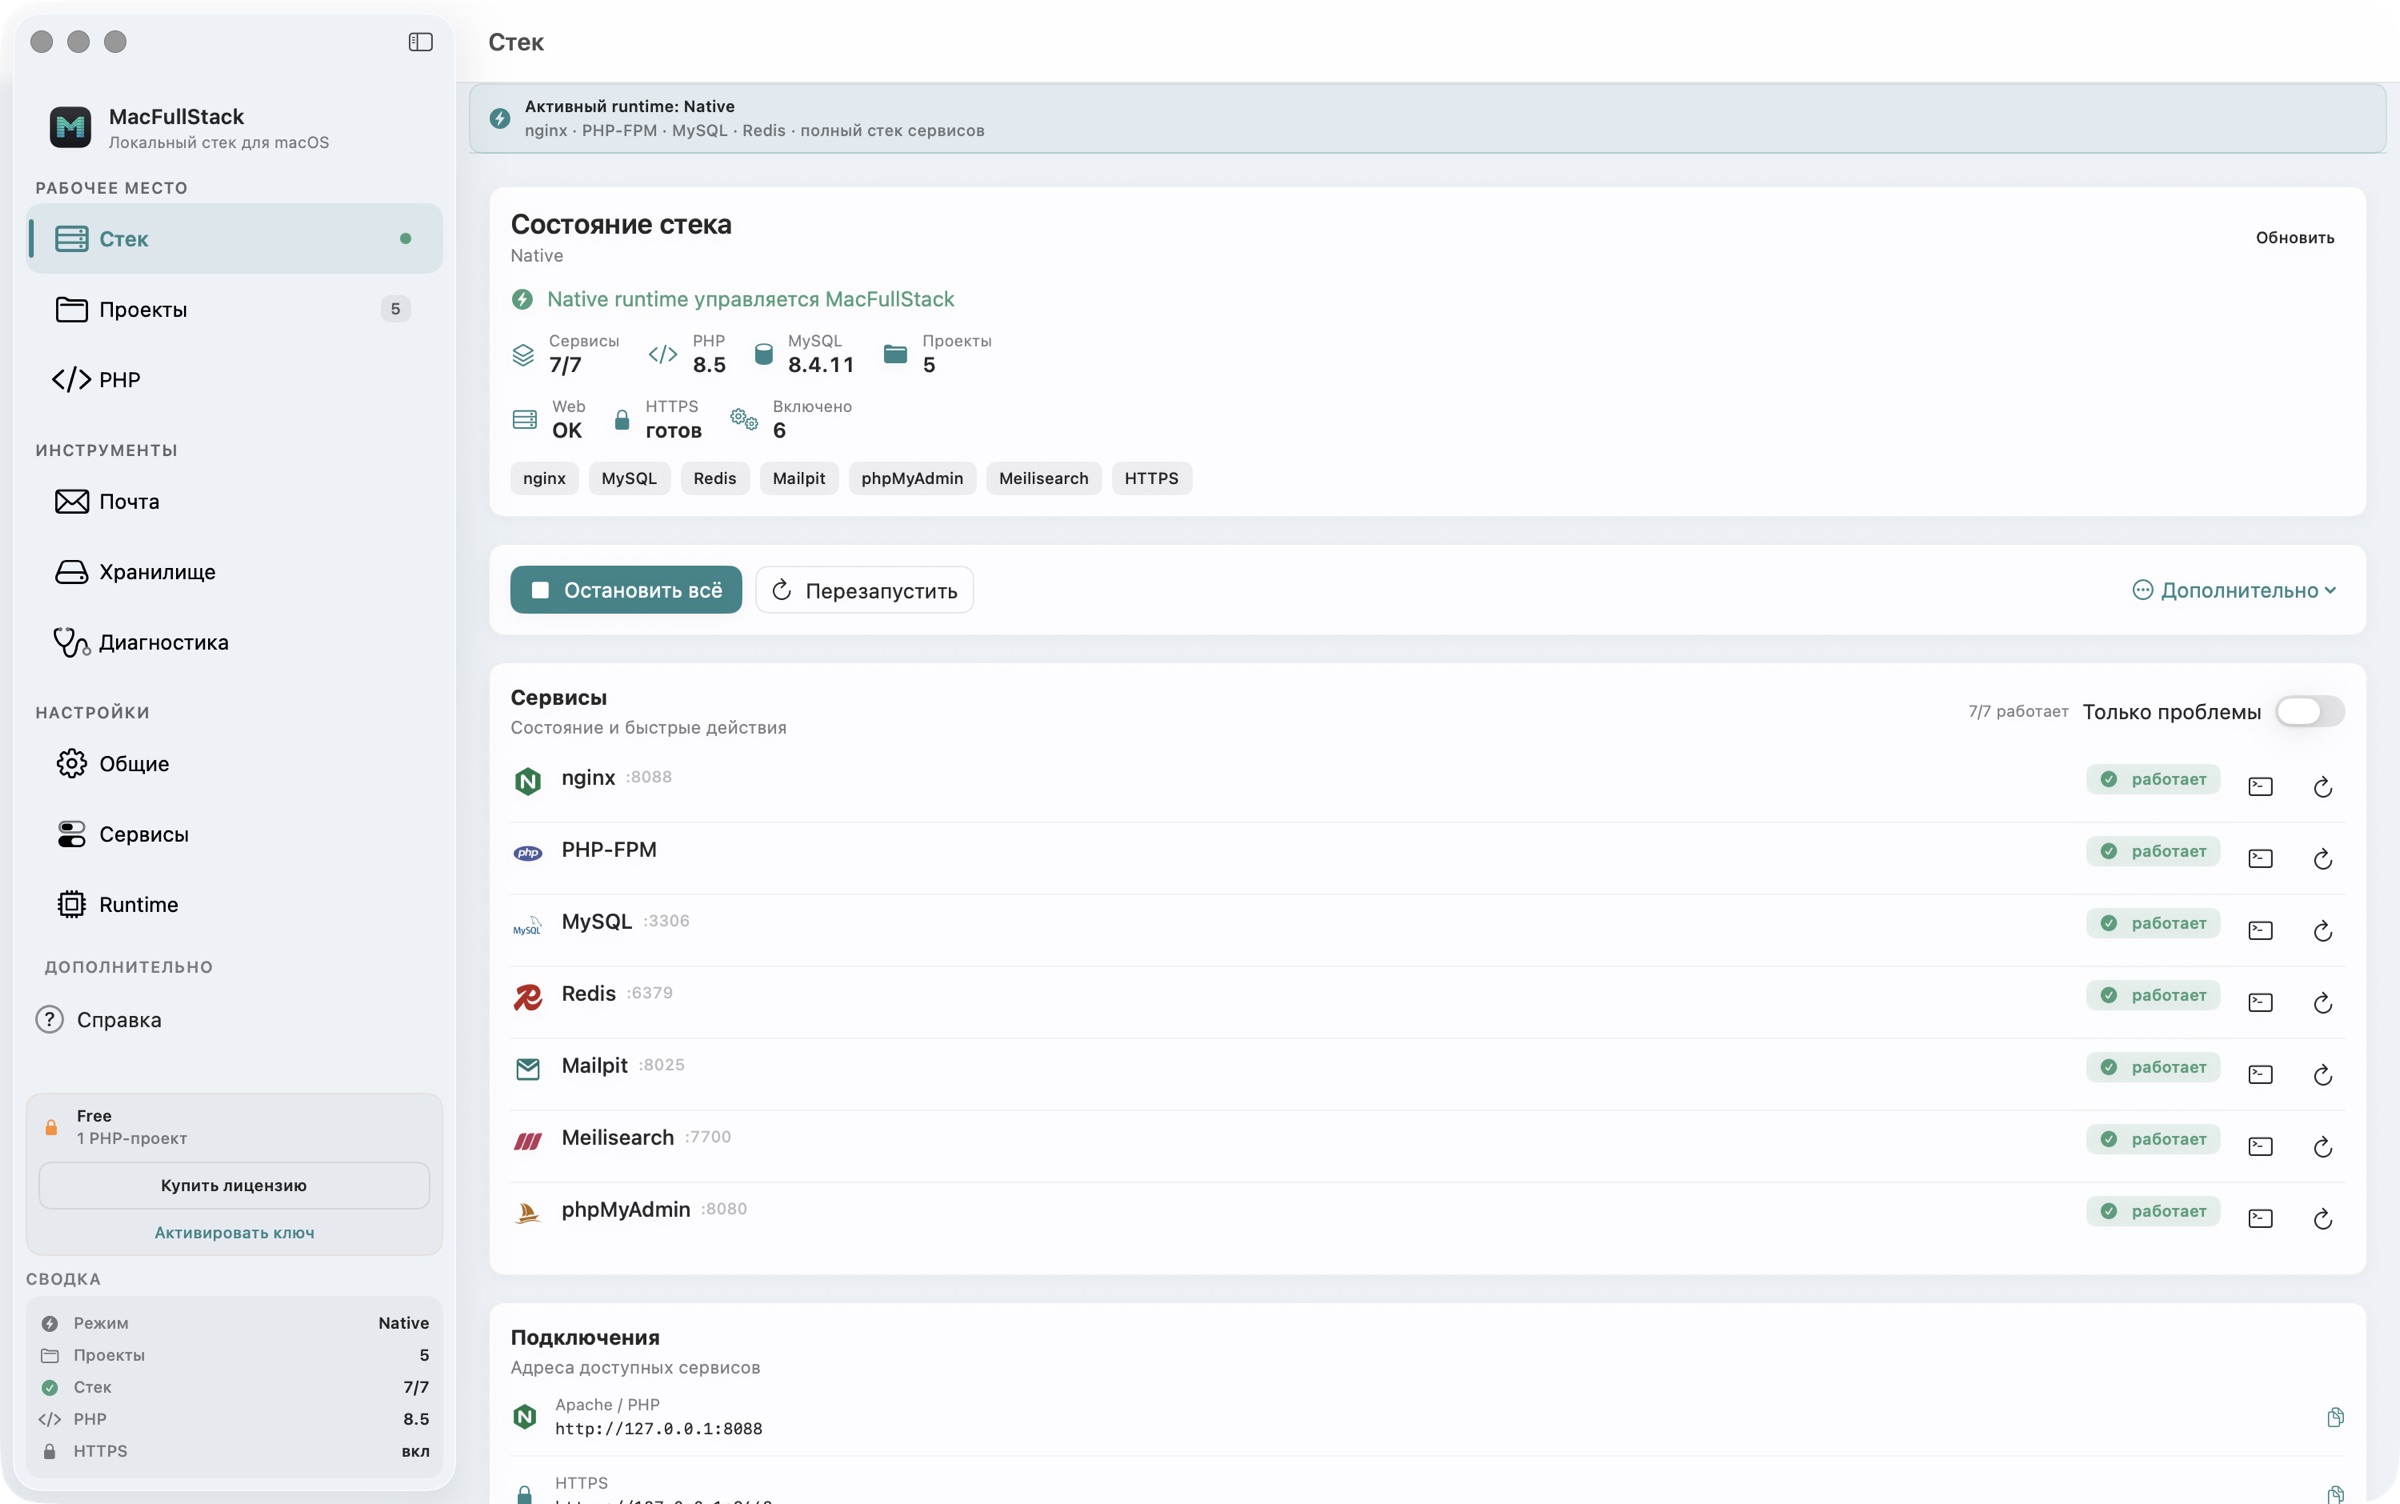Click the Meilisearch logo icon
This screenshot has width=2400, height=1504.
pos(527,1141)
